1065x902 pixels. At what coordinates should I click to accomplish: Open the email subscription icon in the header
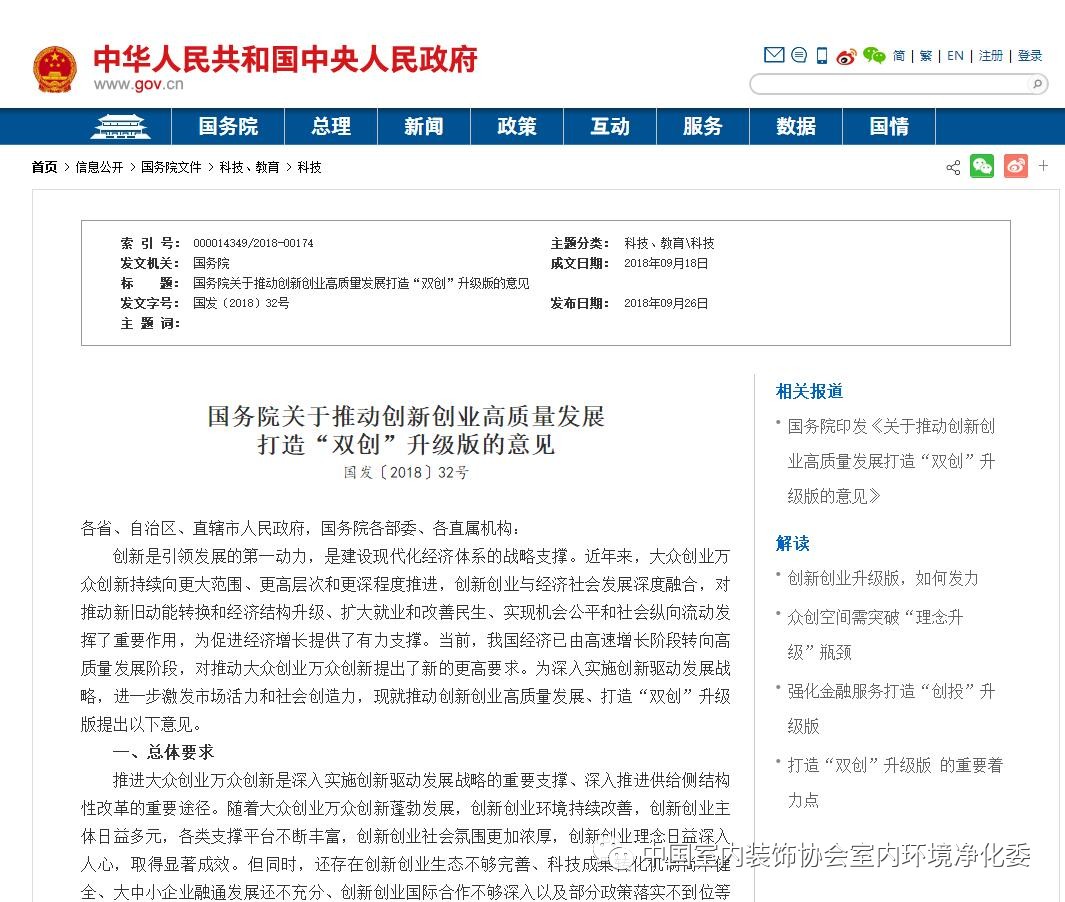tap(774, 55)
